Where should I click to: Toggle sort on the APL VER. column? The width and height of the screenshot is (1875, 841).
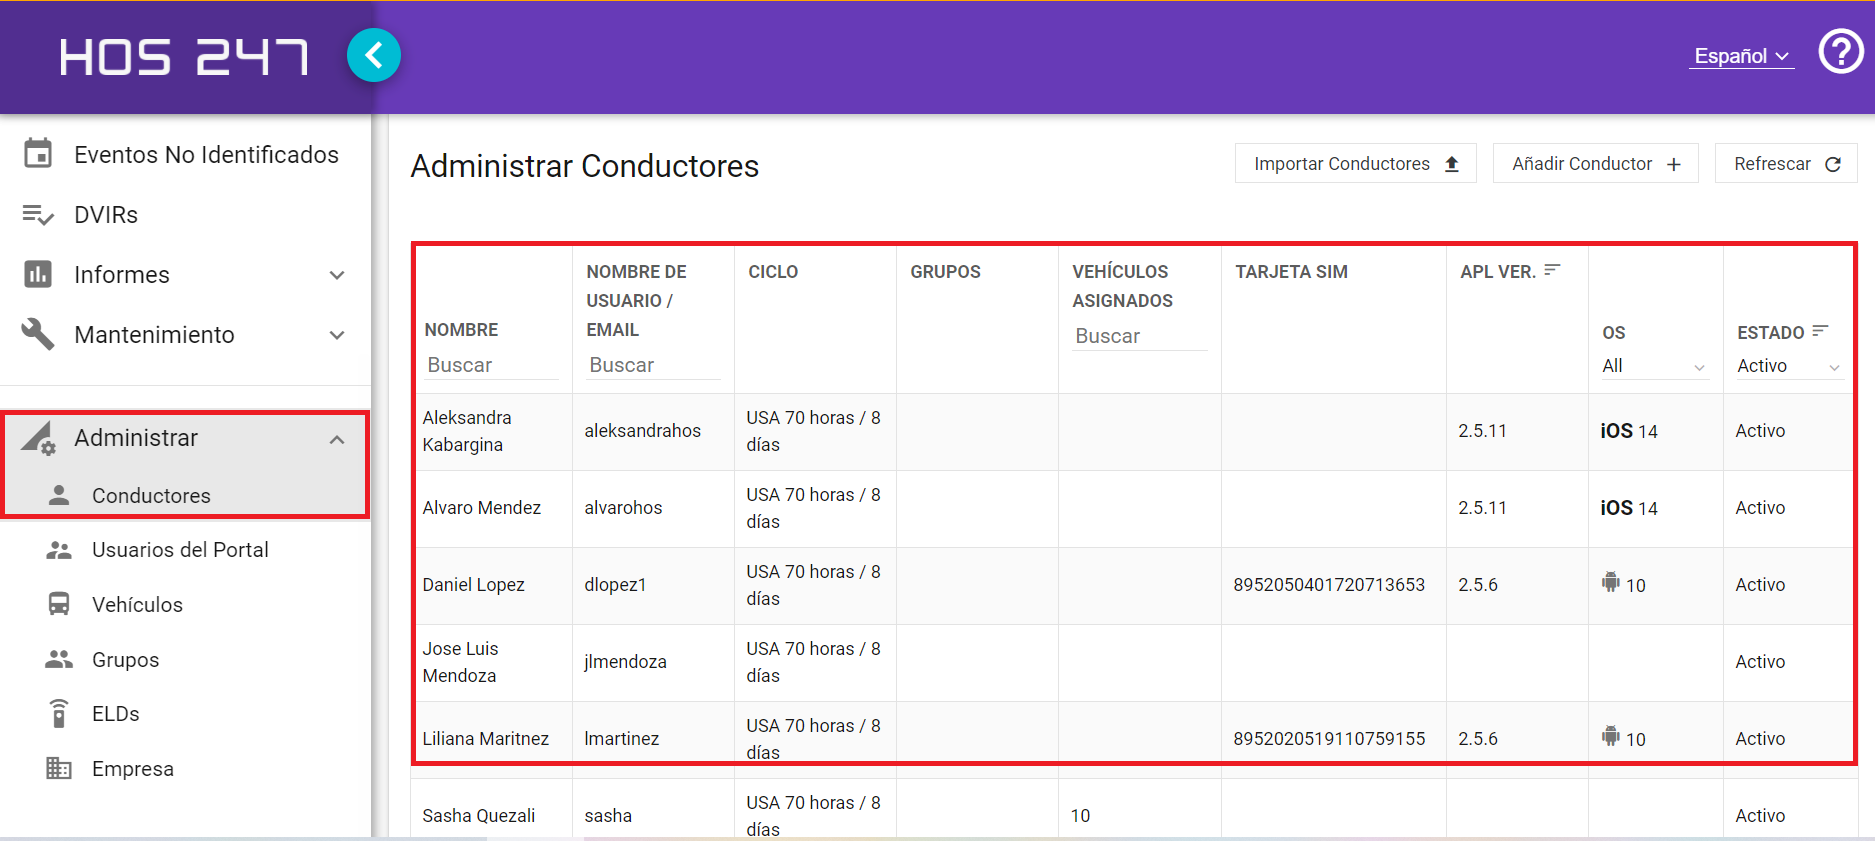point(1552,270)
